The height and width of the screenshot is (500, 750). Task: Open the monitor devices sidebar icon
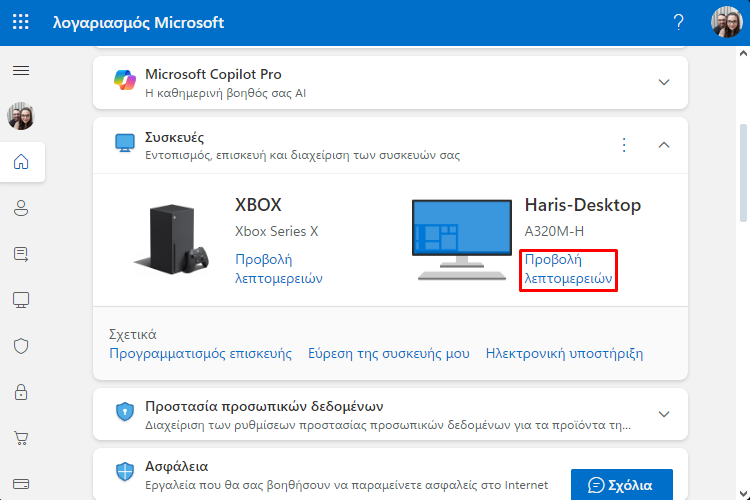pos(21,300)
